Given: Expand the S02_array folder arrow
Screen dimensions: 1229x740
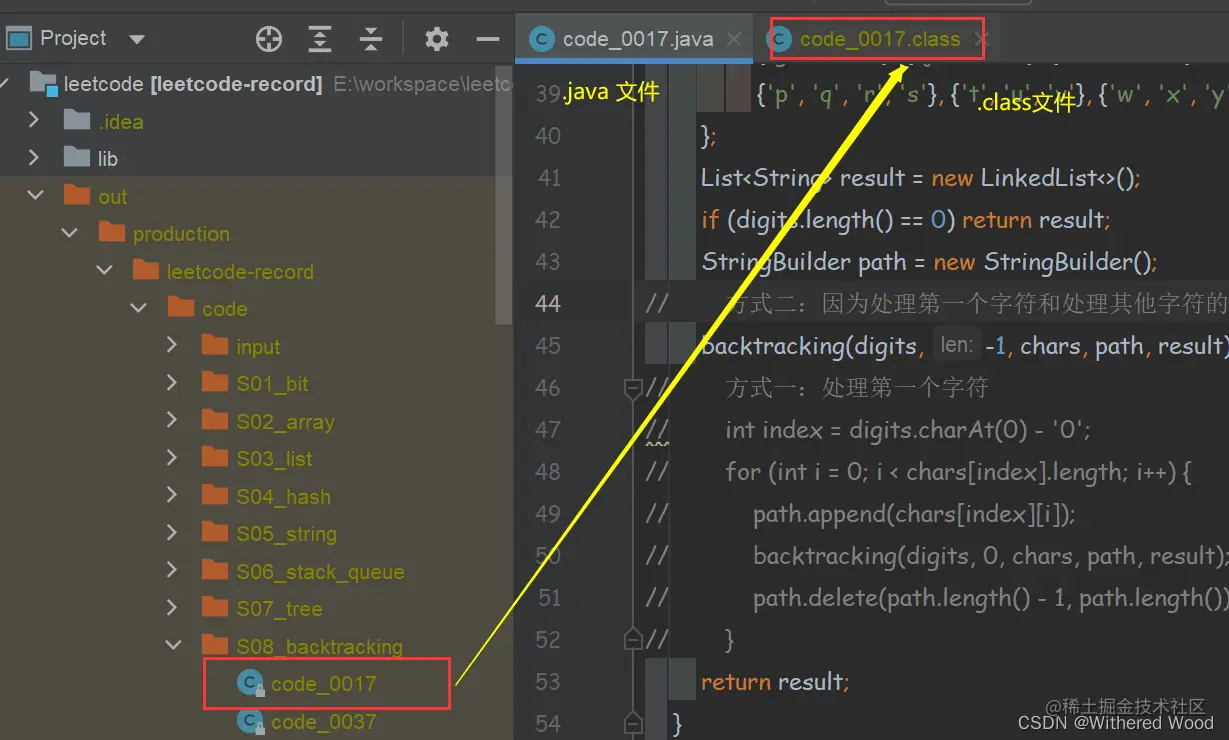Looking at the screenshot, I should pyautogui.click(x=172, y=421).
